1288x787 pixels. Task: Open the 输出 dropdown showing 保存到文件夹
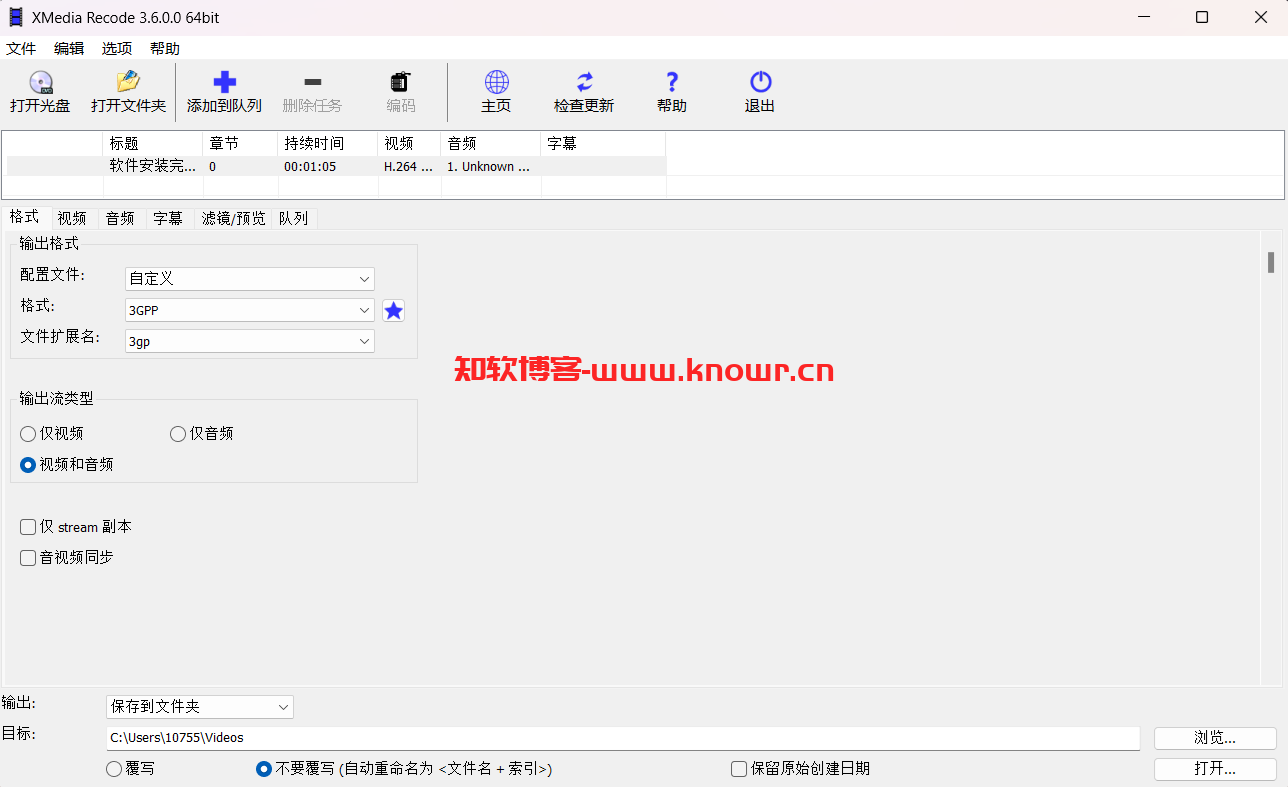200,707
